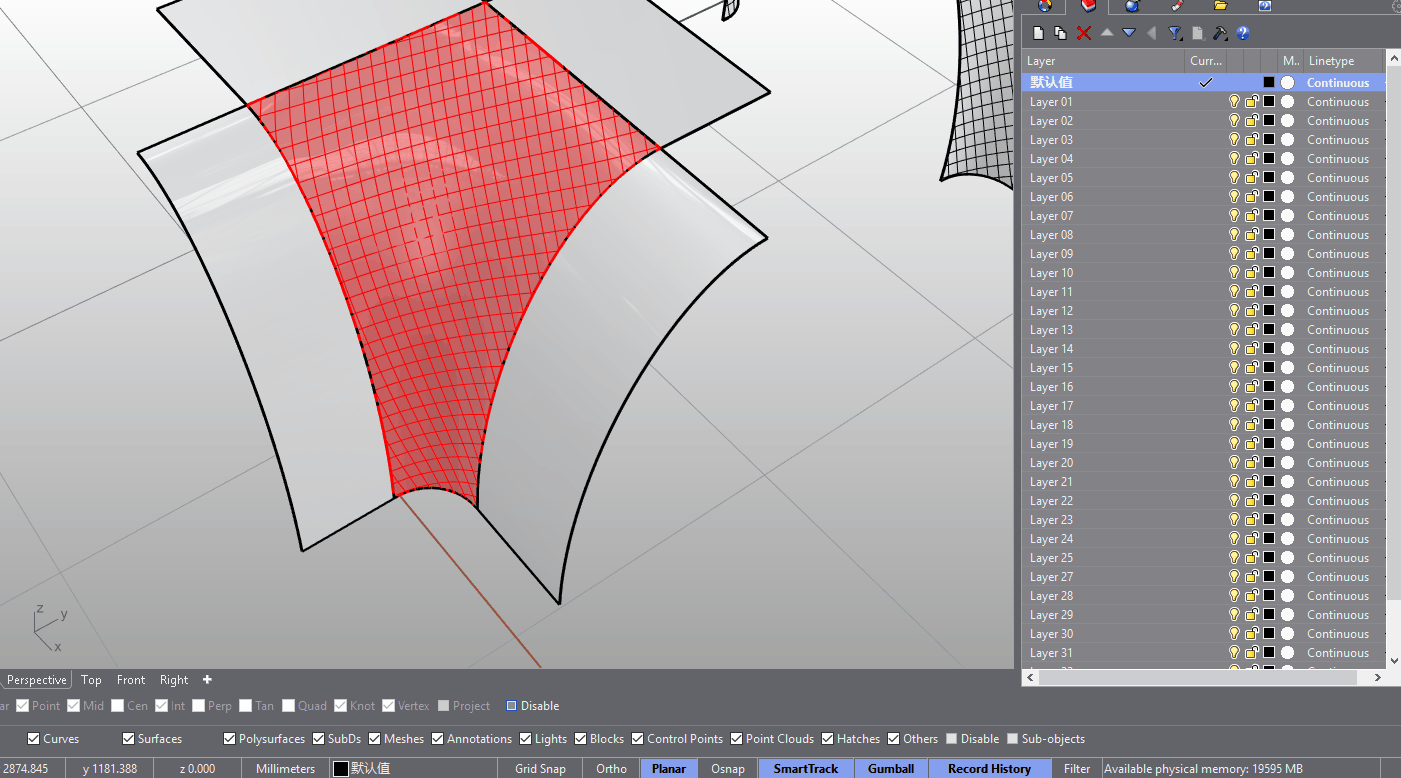Screen dimensions: 1401x778
Task: Lock Layer 20 using its padlock icon
Action: click(1251, 463)
